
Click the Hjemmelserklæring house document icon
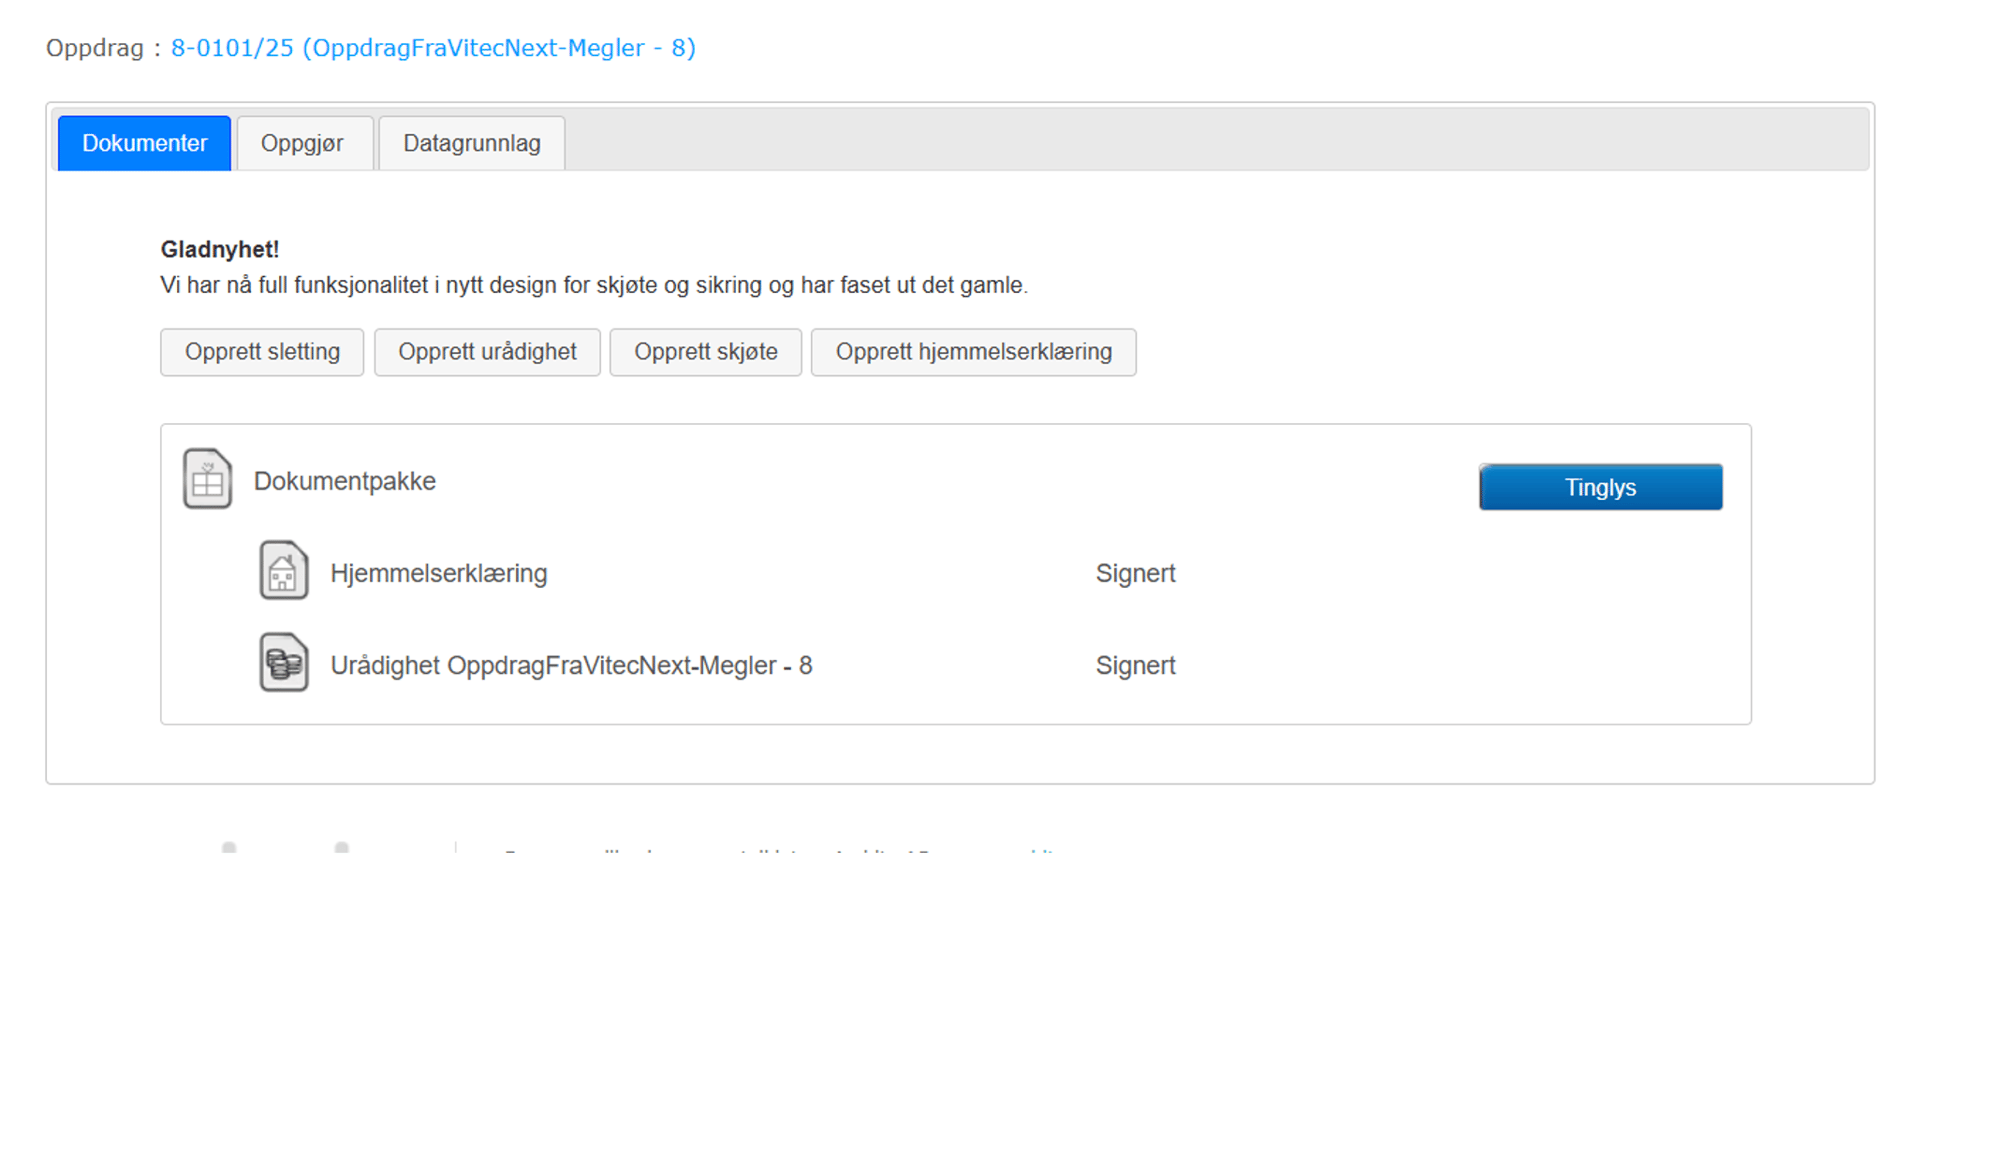[283, 571]
